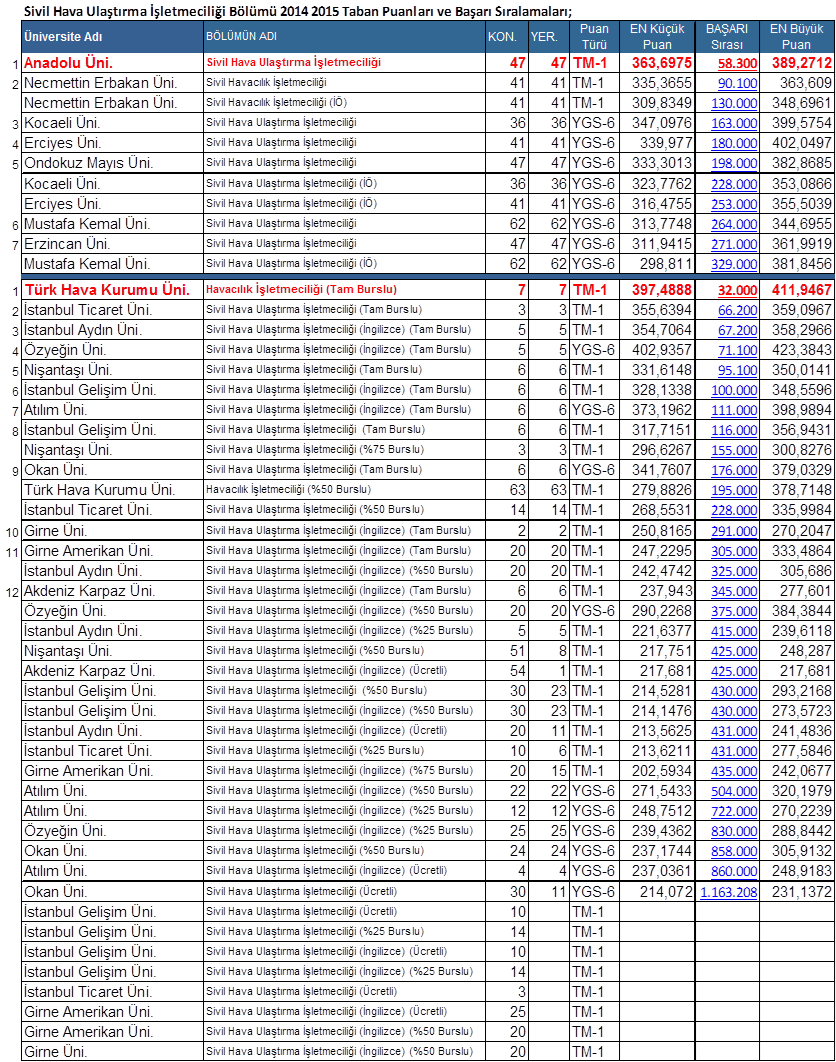This screenshot has height=1062, width=836.
Task: Follow the 100.000 rank link
Action: [734, 390]
